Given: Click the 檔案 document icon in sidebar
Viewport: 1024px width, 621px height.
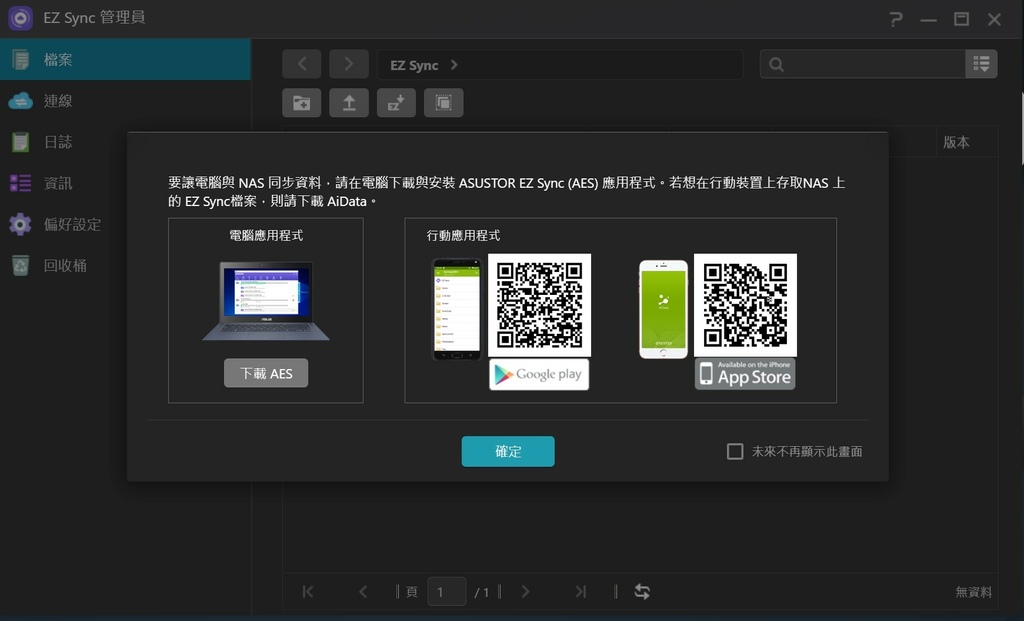Looking at the screenshot, I should (x=20, y=59).
